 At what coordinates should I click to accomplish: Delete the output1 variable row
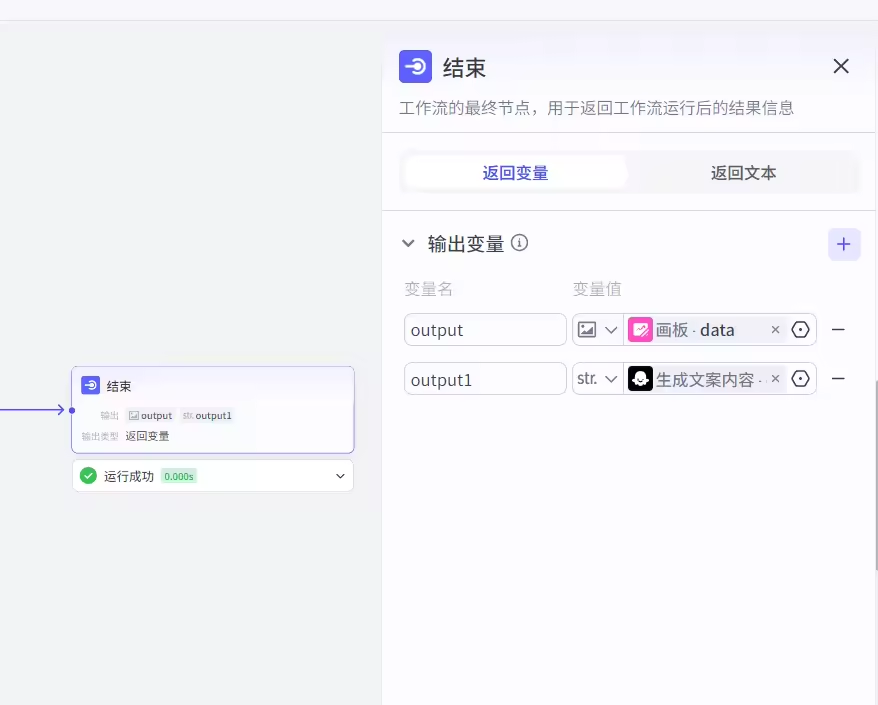point(839,380)
